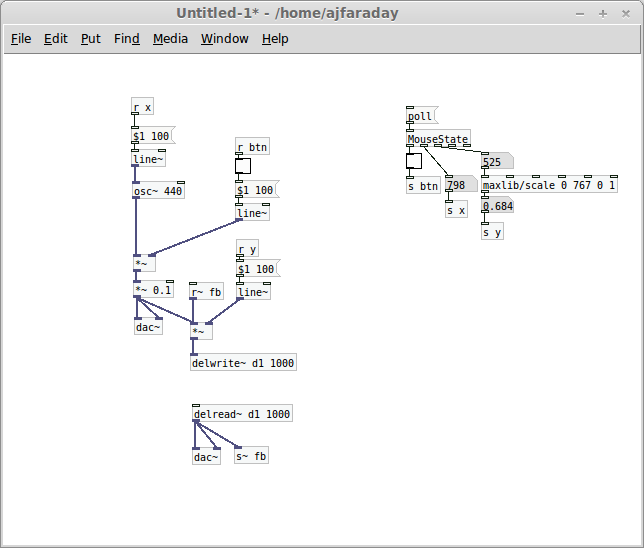Select the s x send object
This screenshot has width=644, height=548.
click(x=456, y=210)
